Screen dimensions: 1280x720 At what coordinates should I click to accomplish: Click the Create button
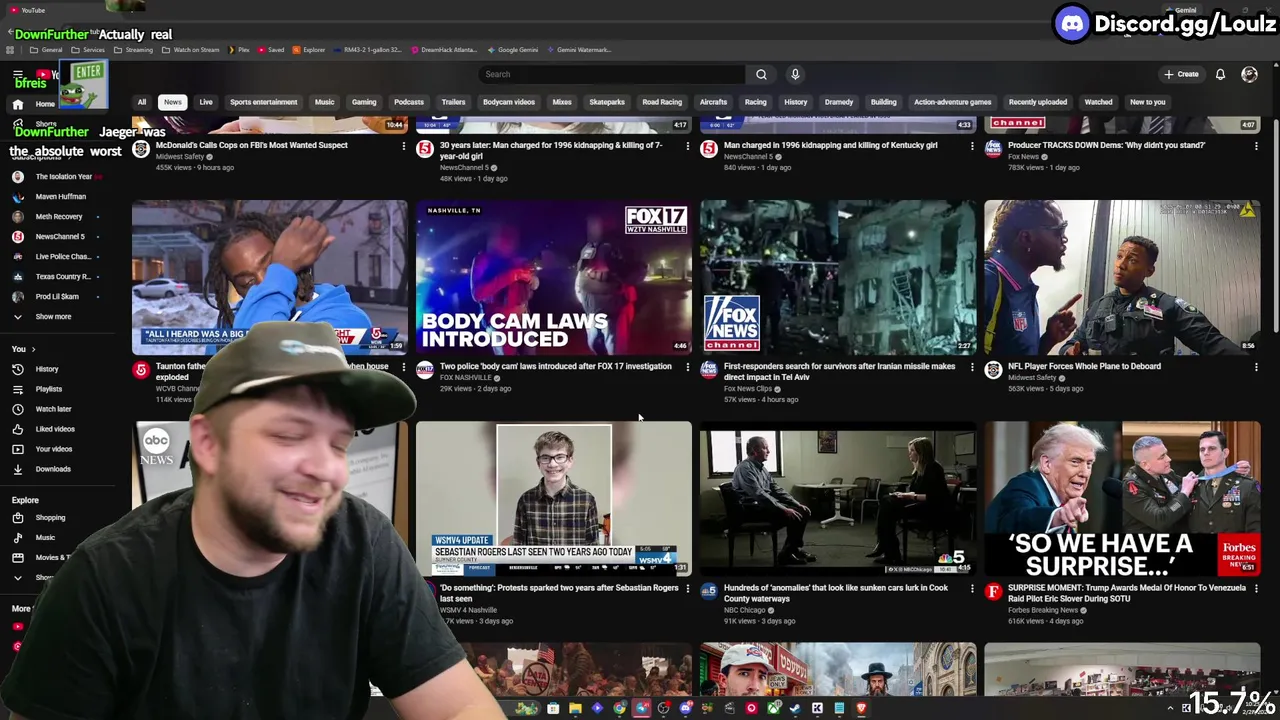[x=1181, y=74]
